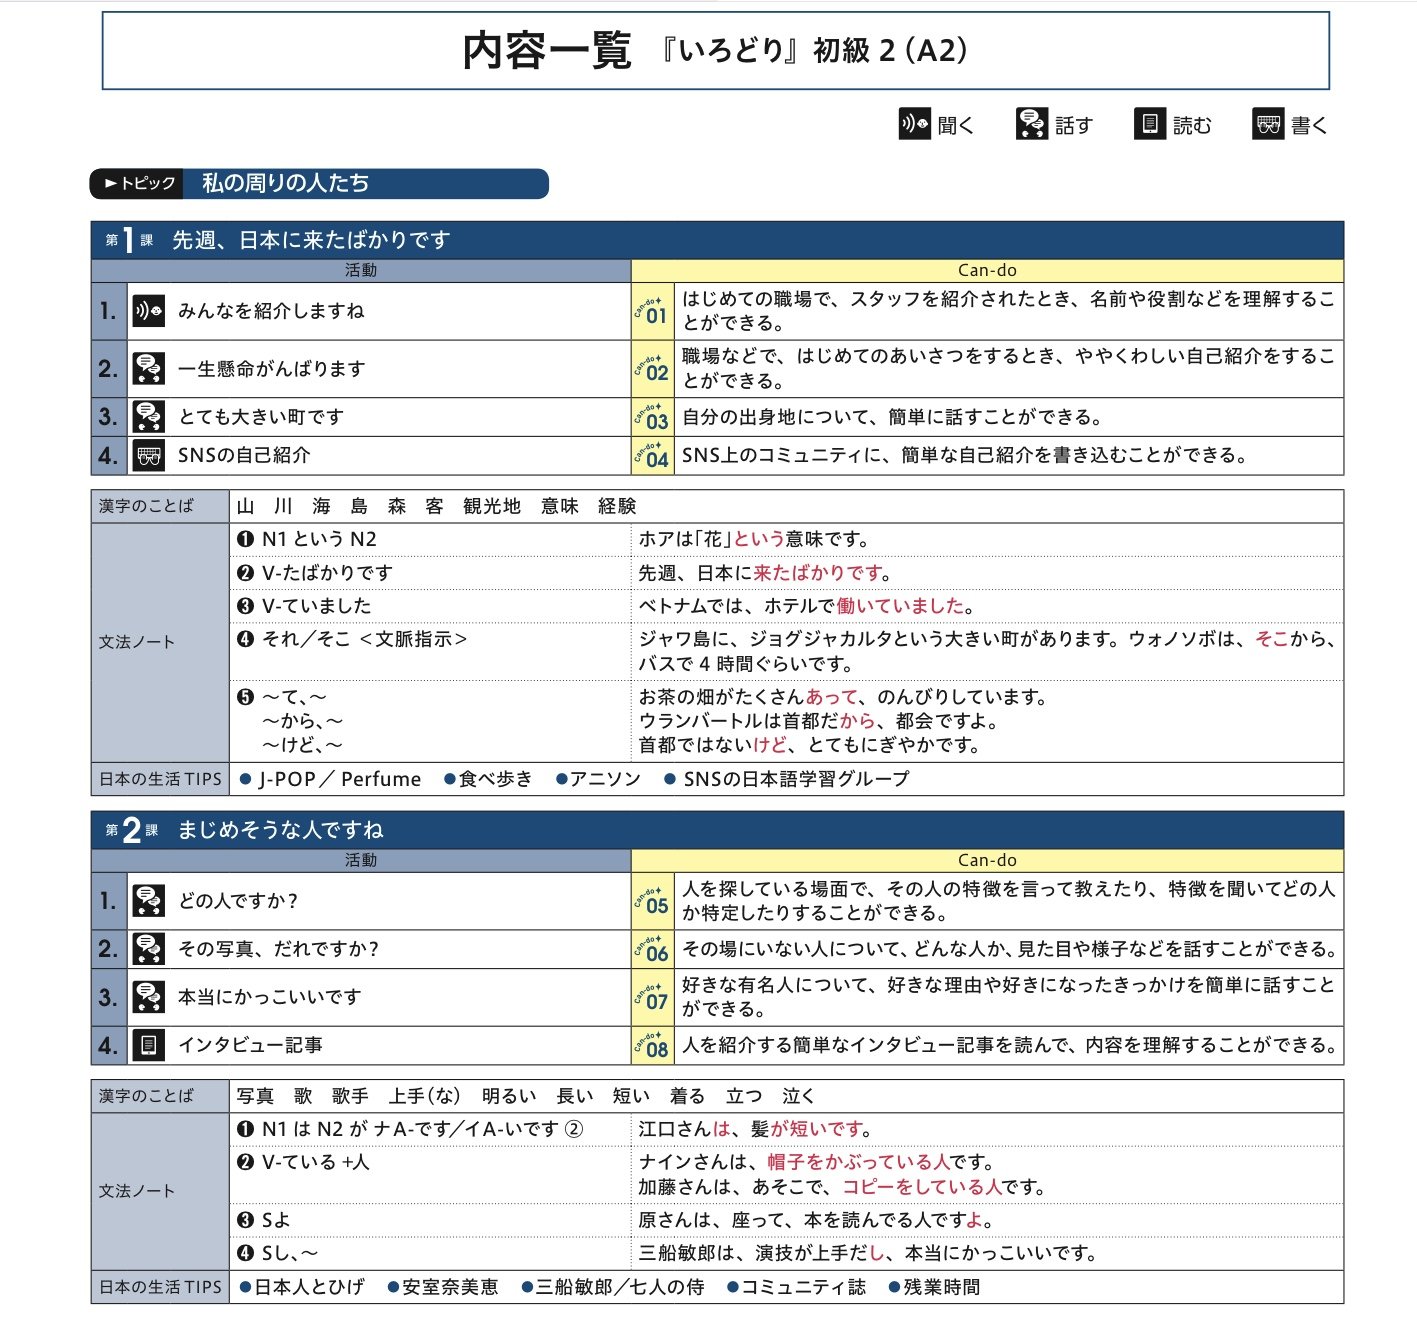Image resolution: width=1417 pixels, height=1330 pixels.
Task: Click the 書く writing icon in the legend
Action: [x=1268, y=124]
